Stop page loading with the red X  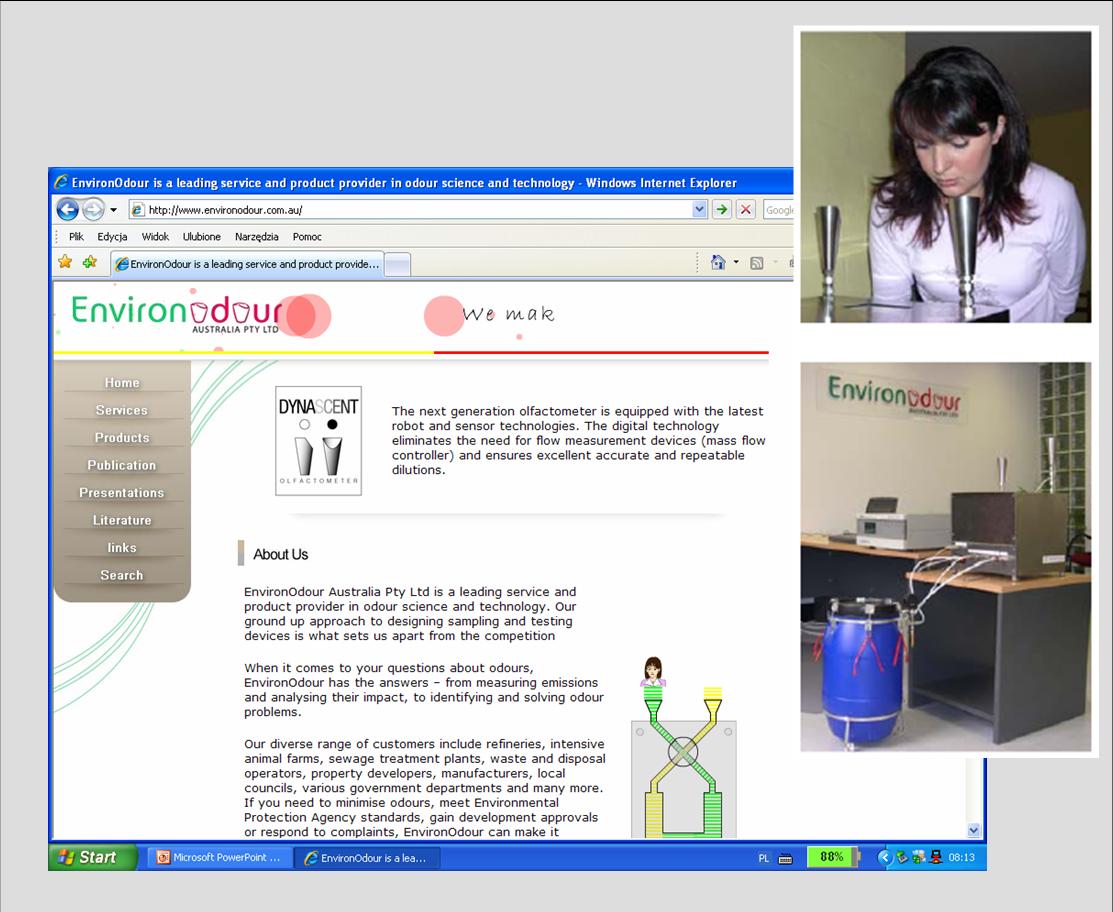tap(745, 209)
